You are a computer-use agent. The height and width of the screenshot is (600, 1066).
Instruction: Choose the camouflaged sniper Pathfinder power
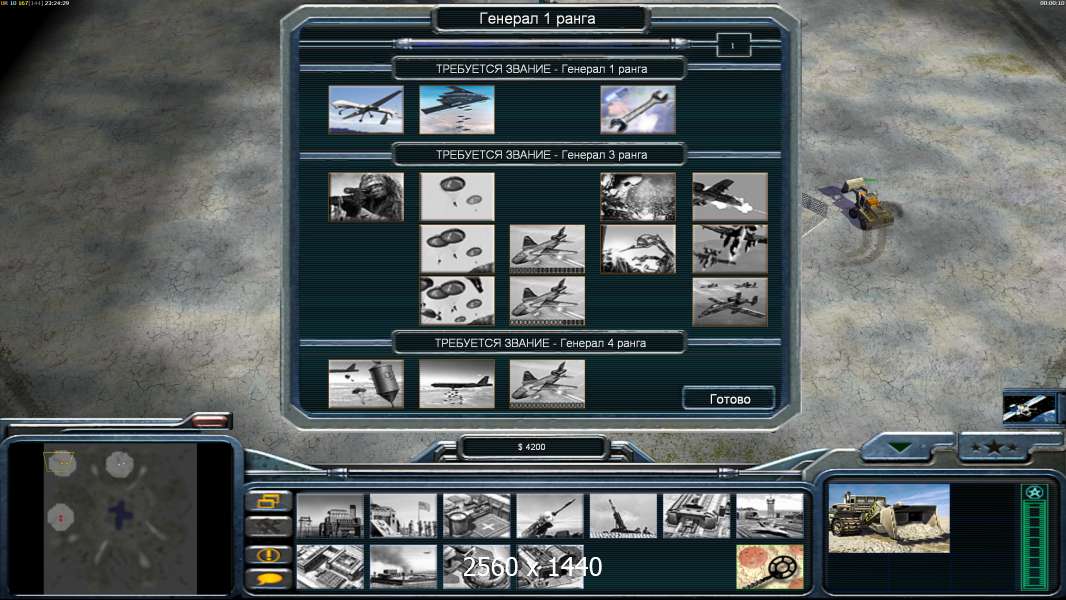pyautogui.click(x=366, y=197)
